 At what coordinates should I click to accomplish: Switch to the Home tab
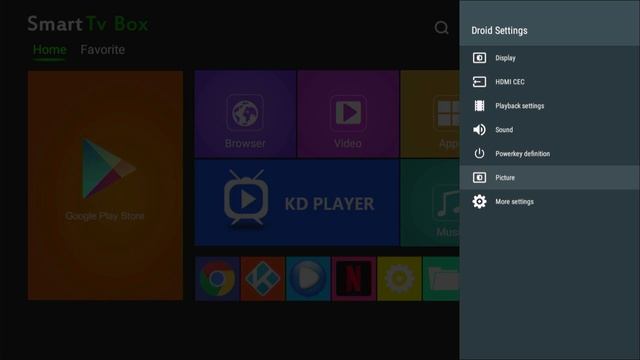point(49,50)
